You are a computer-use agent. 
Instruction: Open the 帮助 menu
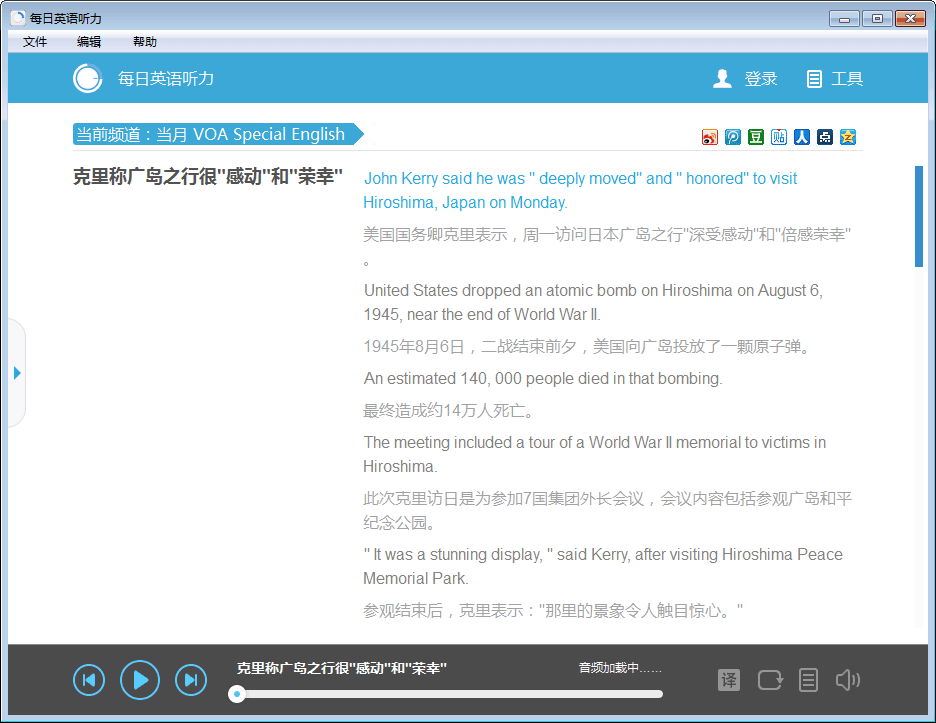coord(145,42)
